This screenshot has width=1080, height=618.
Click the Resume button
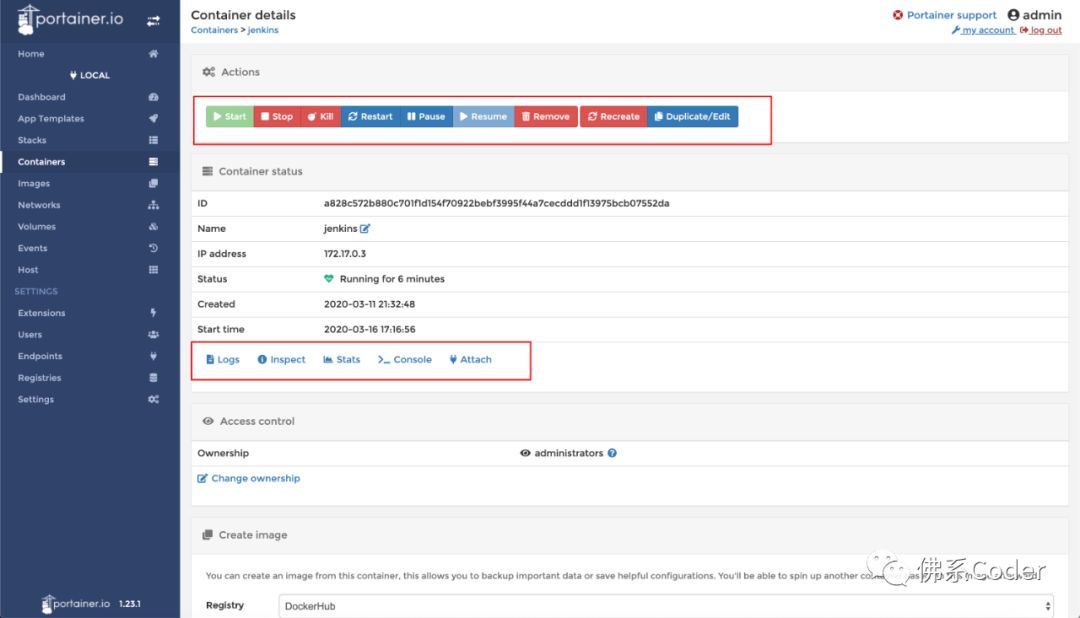coord(484,116)
